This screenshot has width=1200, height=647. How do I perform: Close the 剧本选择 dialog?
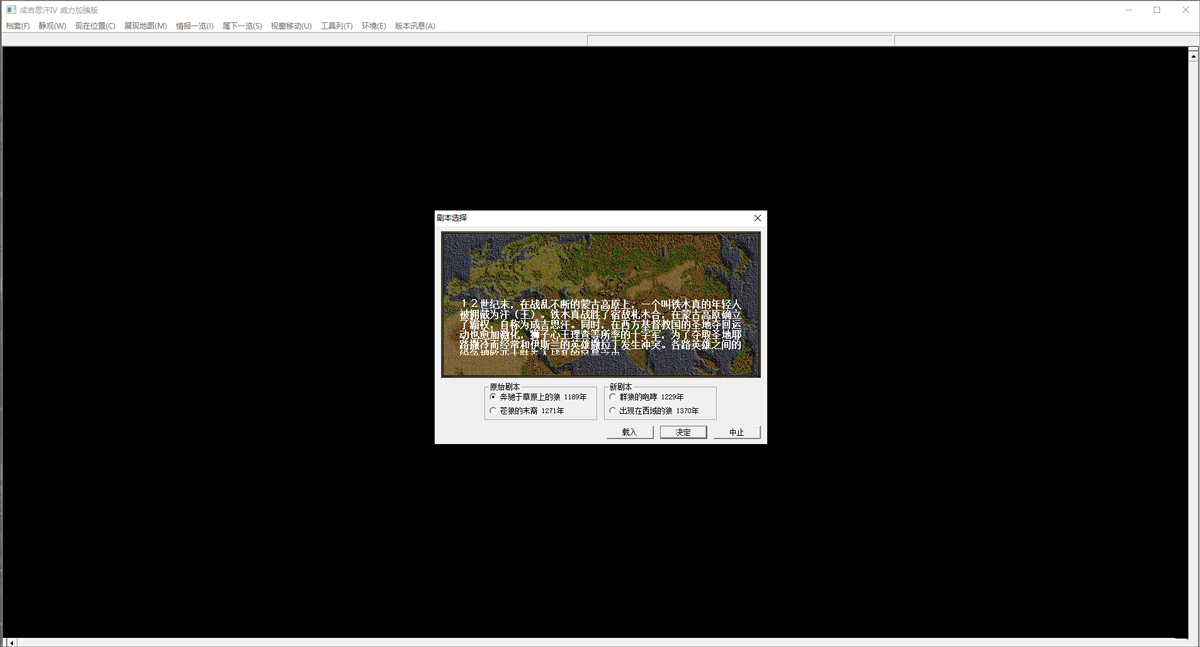click(757, 218)
